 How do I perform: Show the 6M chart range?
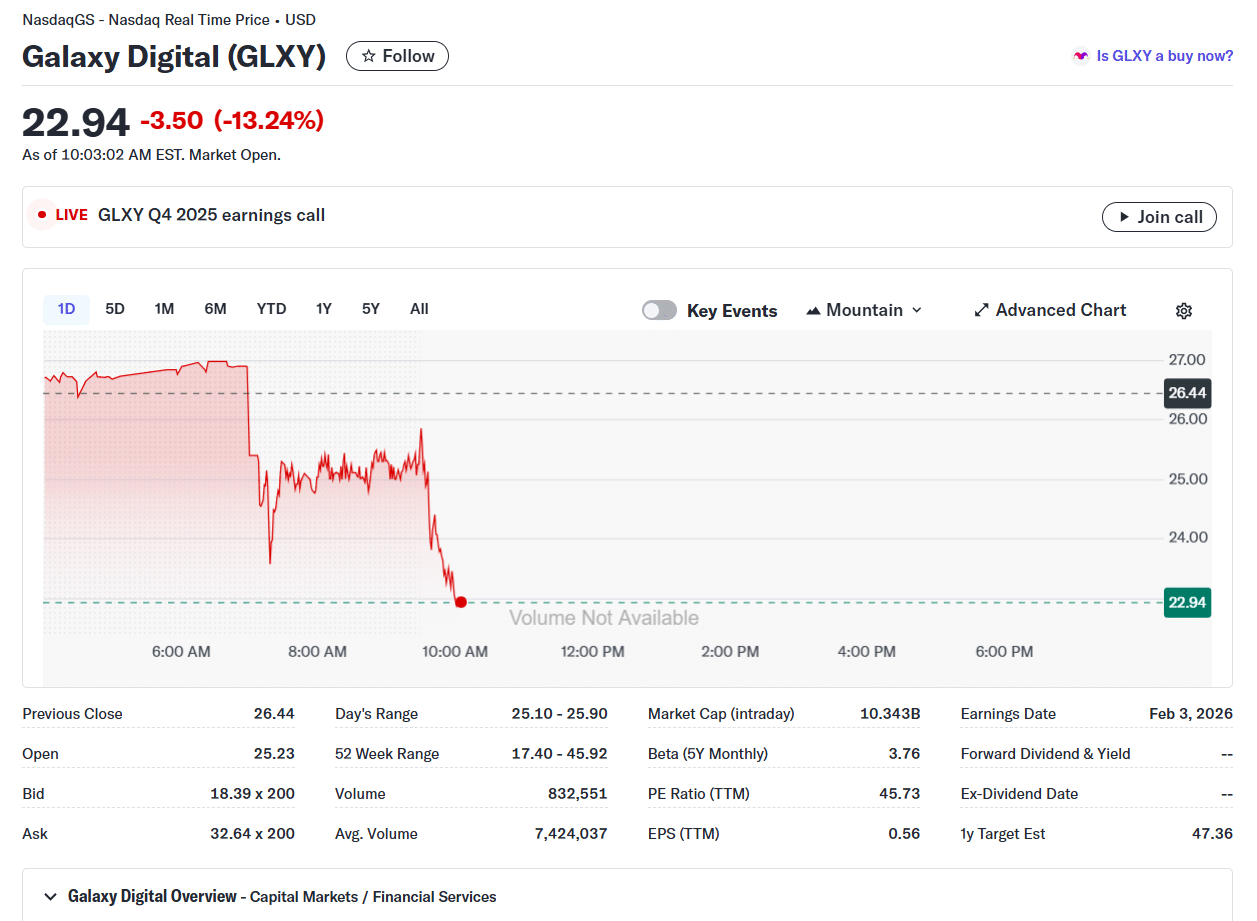click(215, 309)
